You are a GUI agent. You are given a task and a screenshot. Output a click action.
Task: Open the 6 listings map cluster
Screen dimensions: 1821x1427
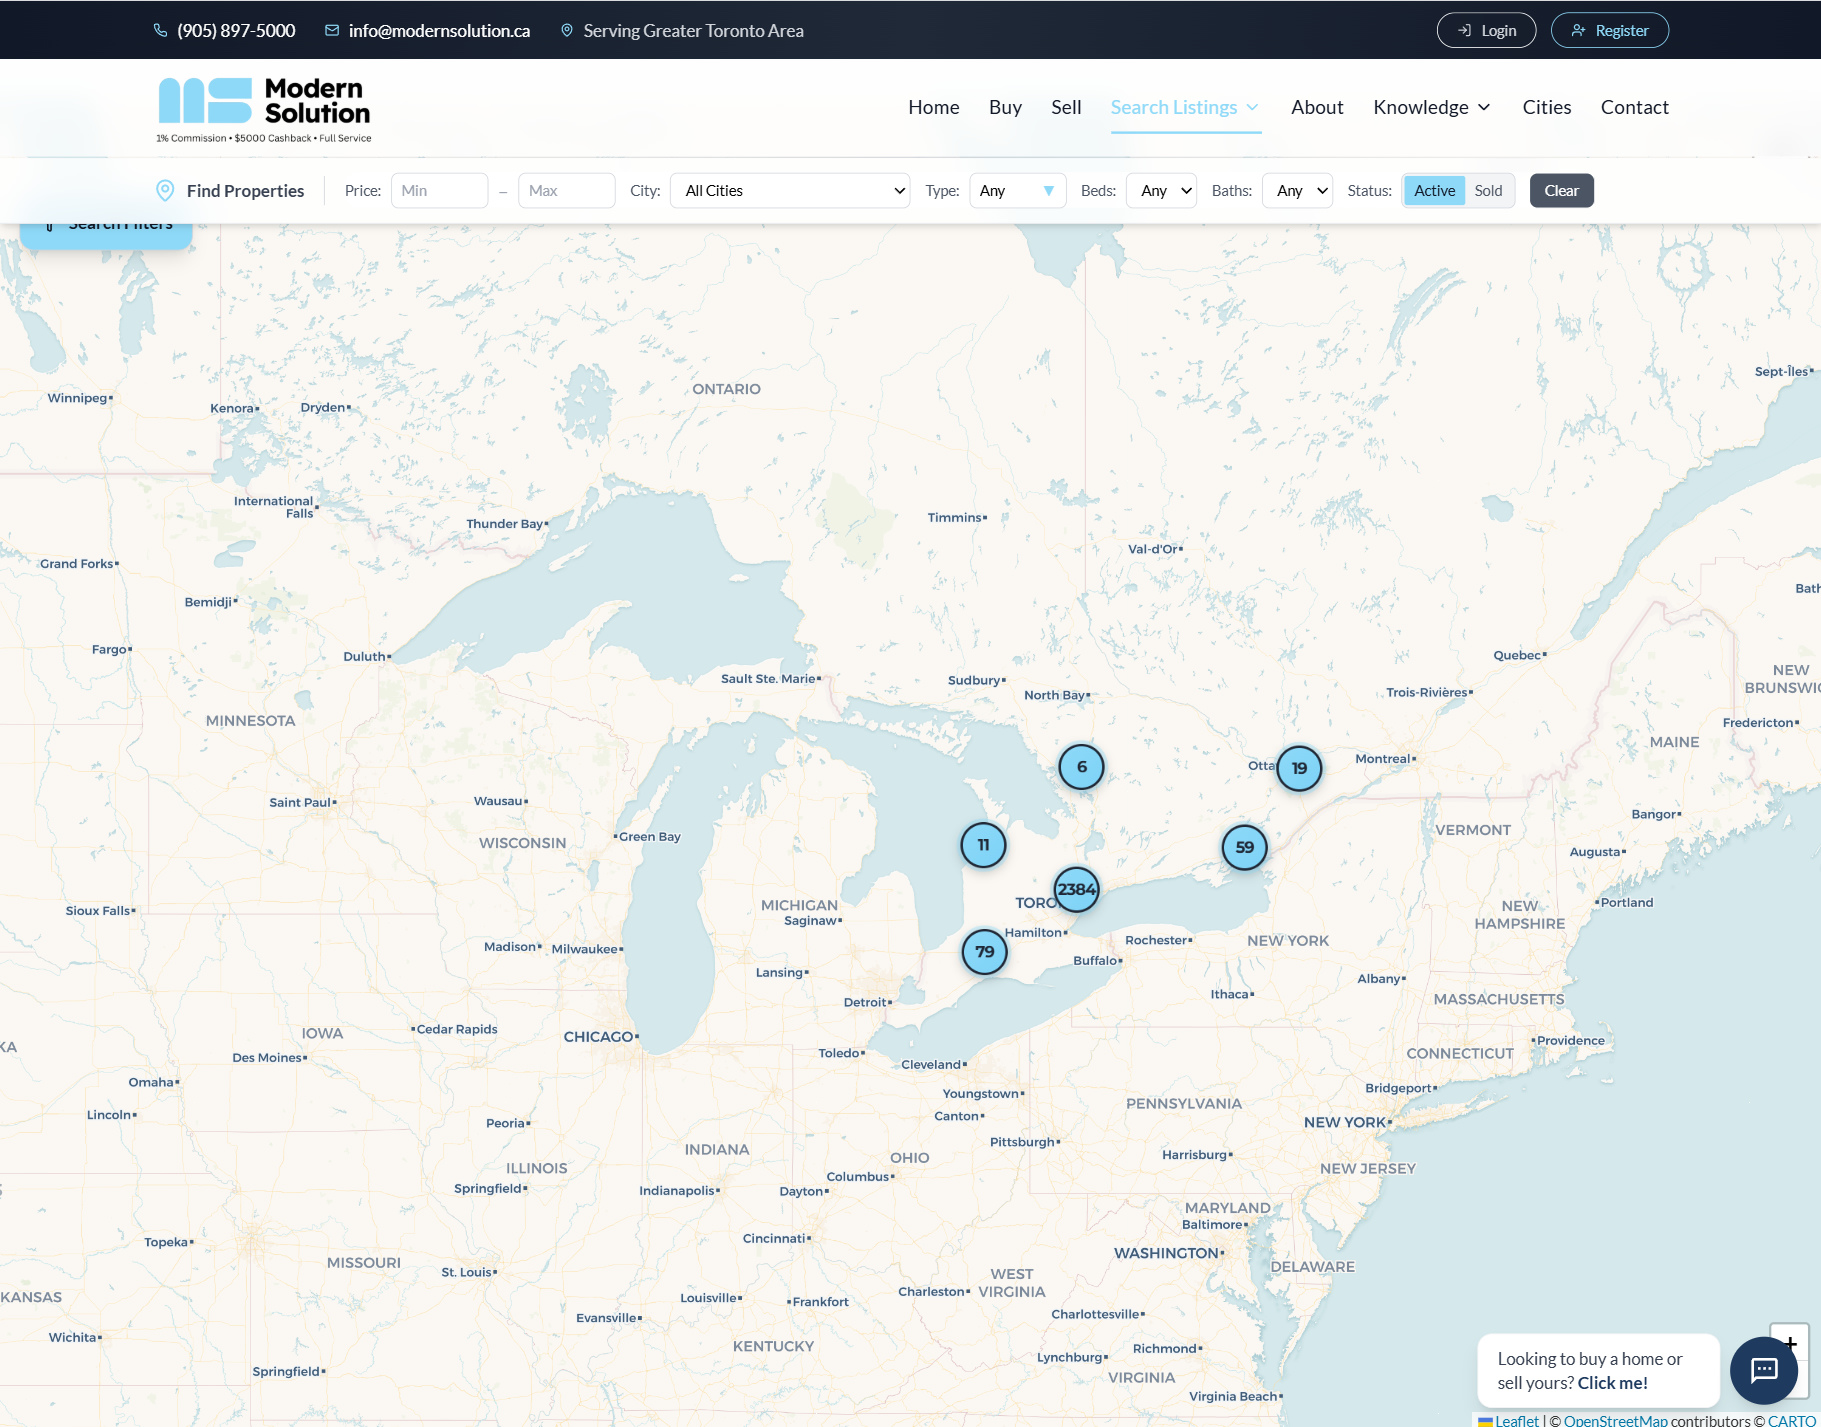1082,767
